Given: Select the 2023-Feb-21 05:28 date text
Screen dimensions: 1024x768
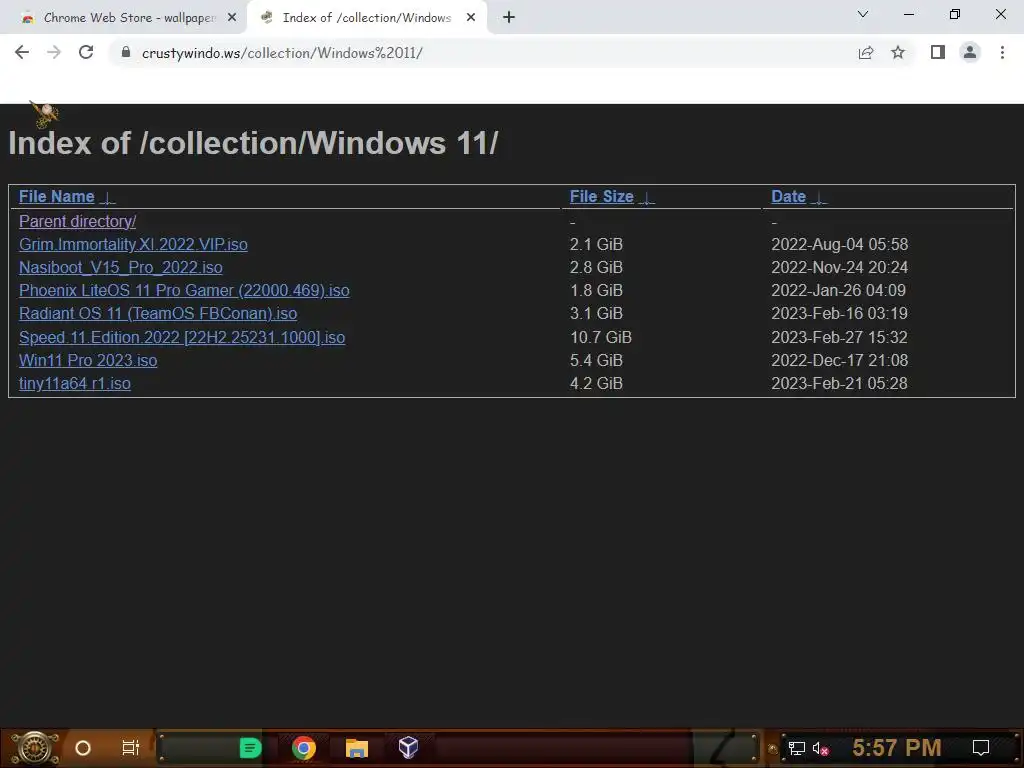Looking at the screenshot, I should point(839,383).
